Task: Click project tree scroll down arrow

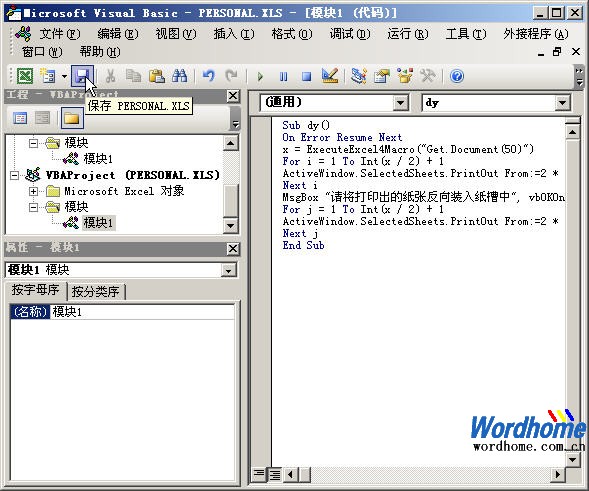Action: pos(230,226)
